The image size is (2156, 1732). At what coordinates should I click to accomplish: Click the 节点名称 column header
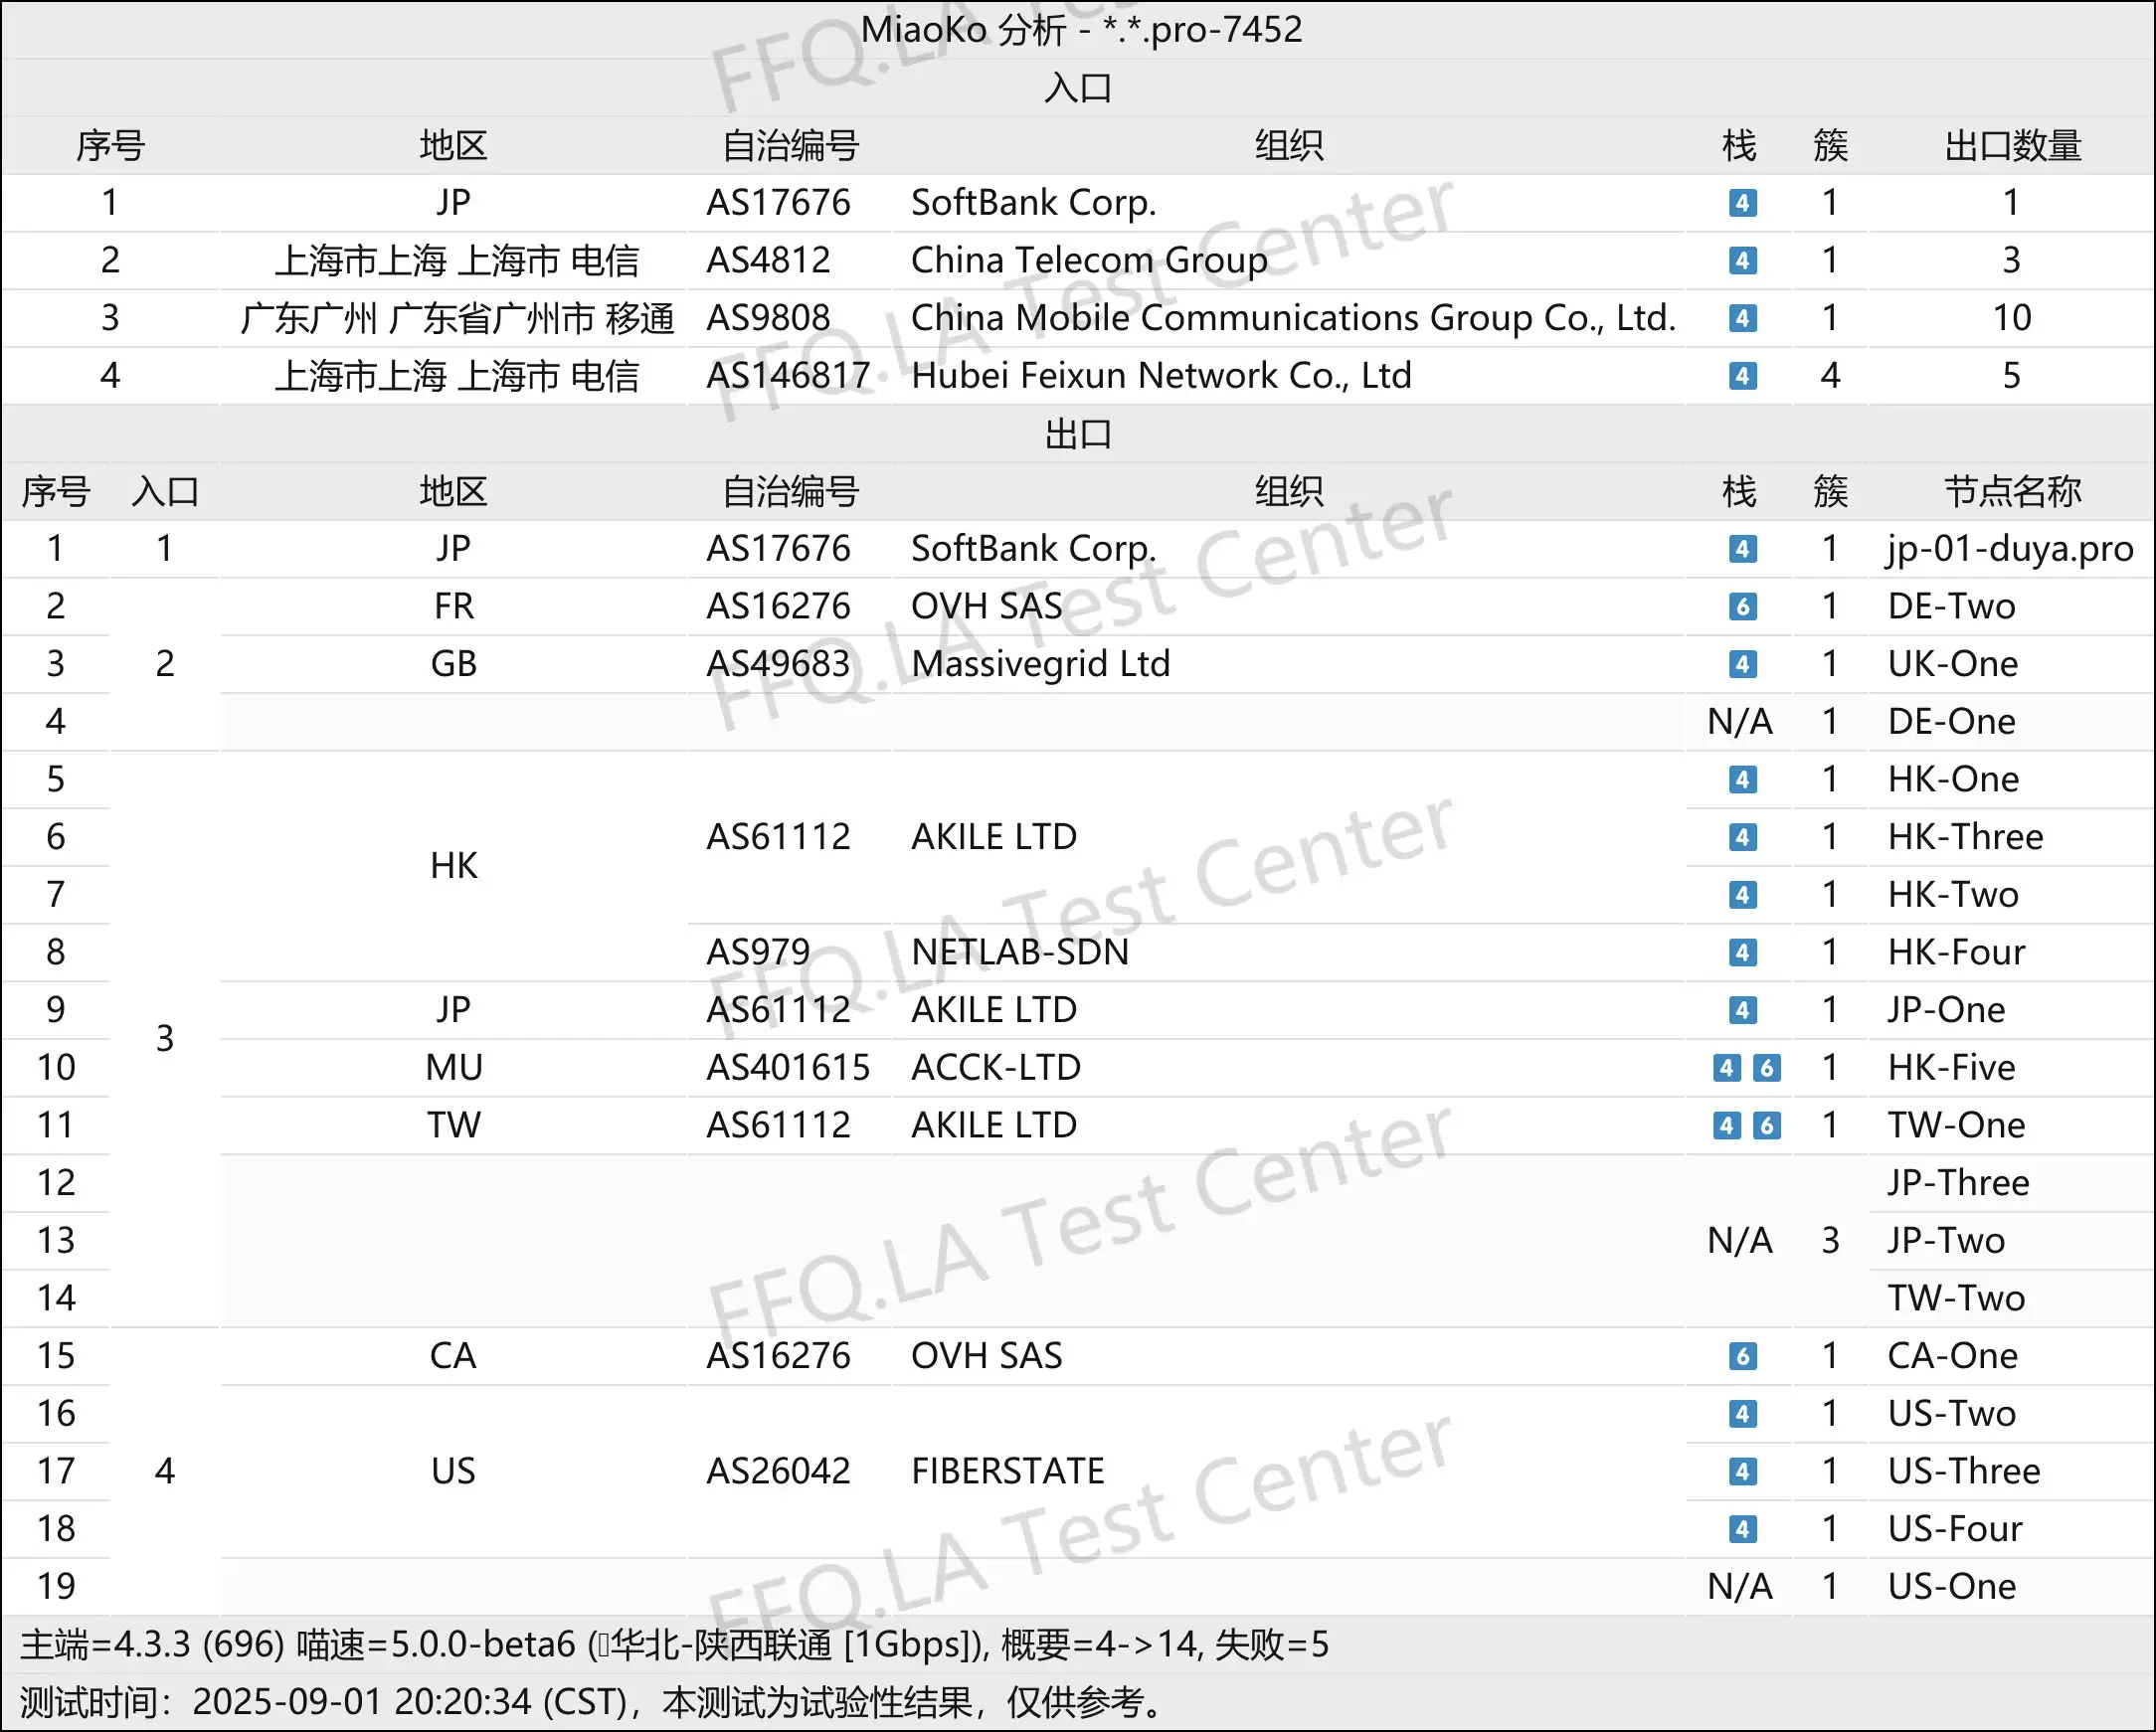coord(2012,492)
